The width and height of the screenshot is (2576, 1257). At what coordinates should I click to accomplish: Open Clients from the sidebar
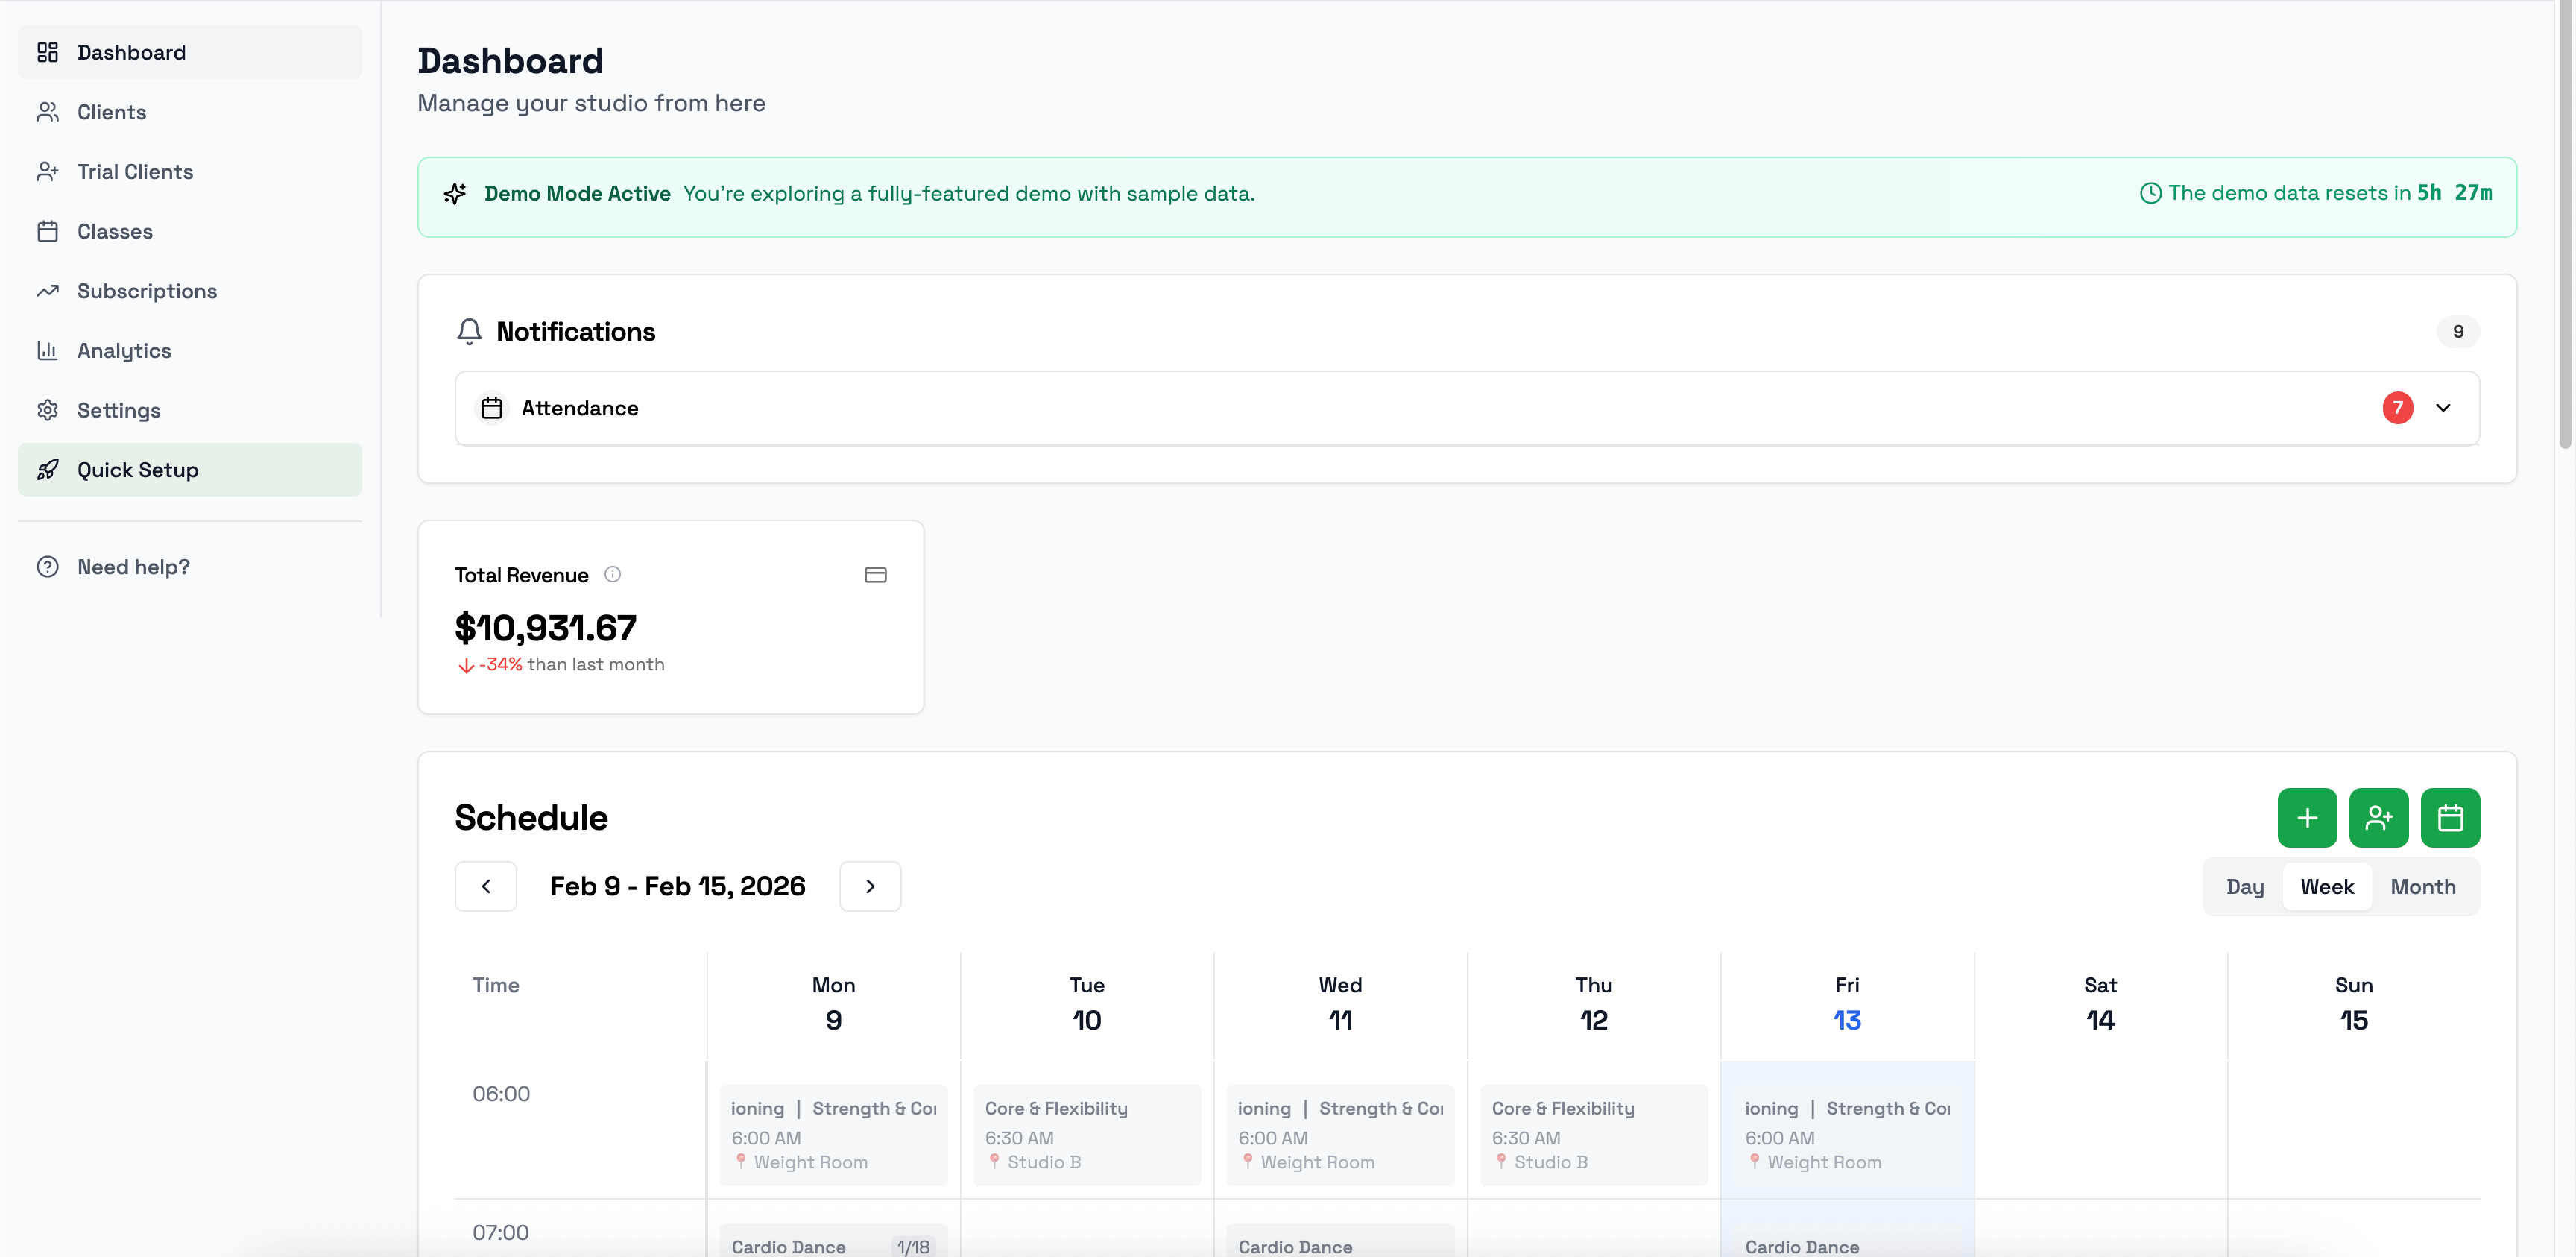(x=111, y=111)
